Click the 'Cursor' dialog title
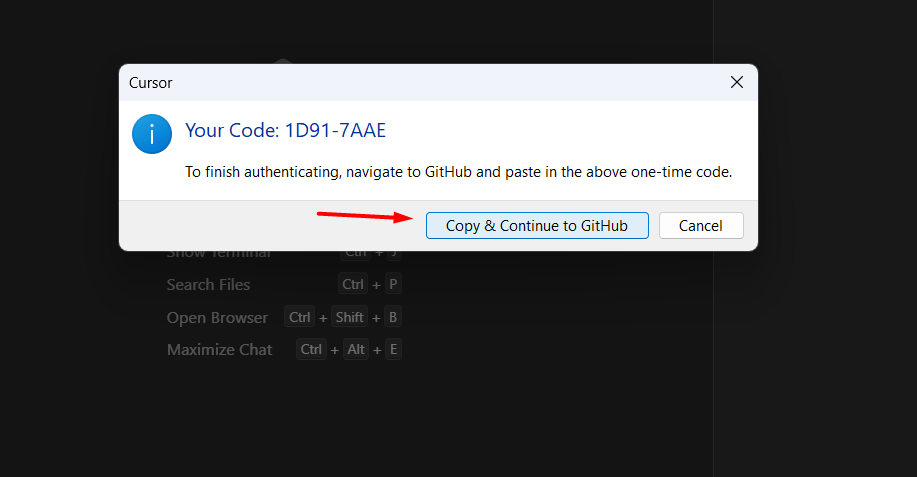This screenshot has width=917, height=477. [x=150, y=83]
